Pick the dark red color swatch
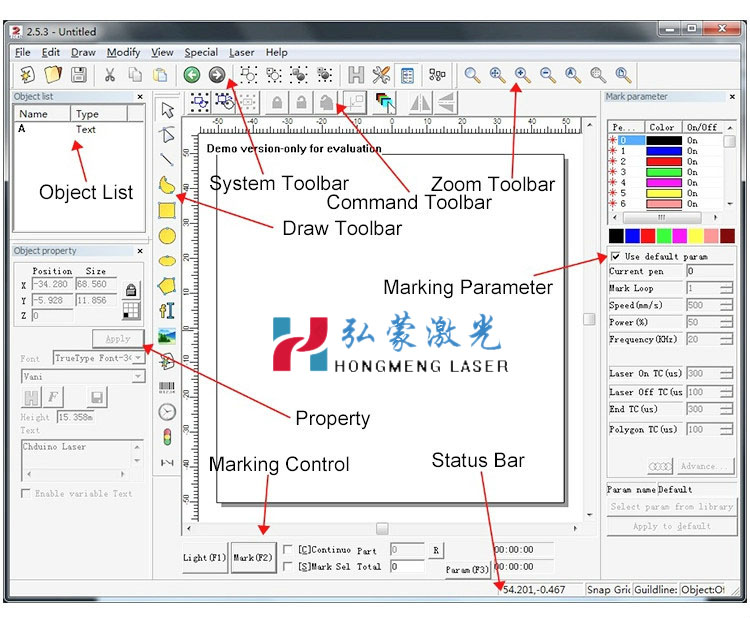The width and height of the screenshot is (750, 618). (x=727, y=236)
